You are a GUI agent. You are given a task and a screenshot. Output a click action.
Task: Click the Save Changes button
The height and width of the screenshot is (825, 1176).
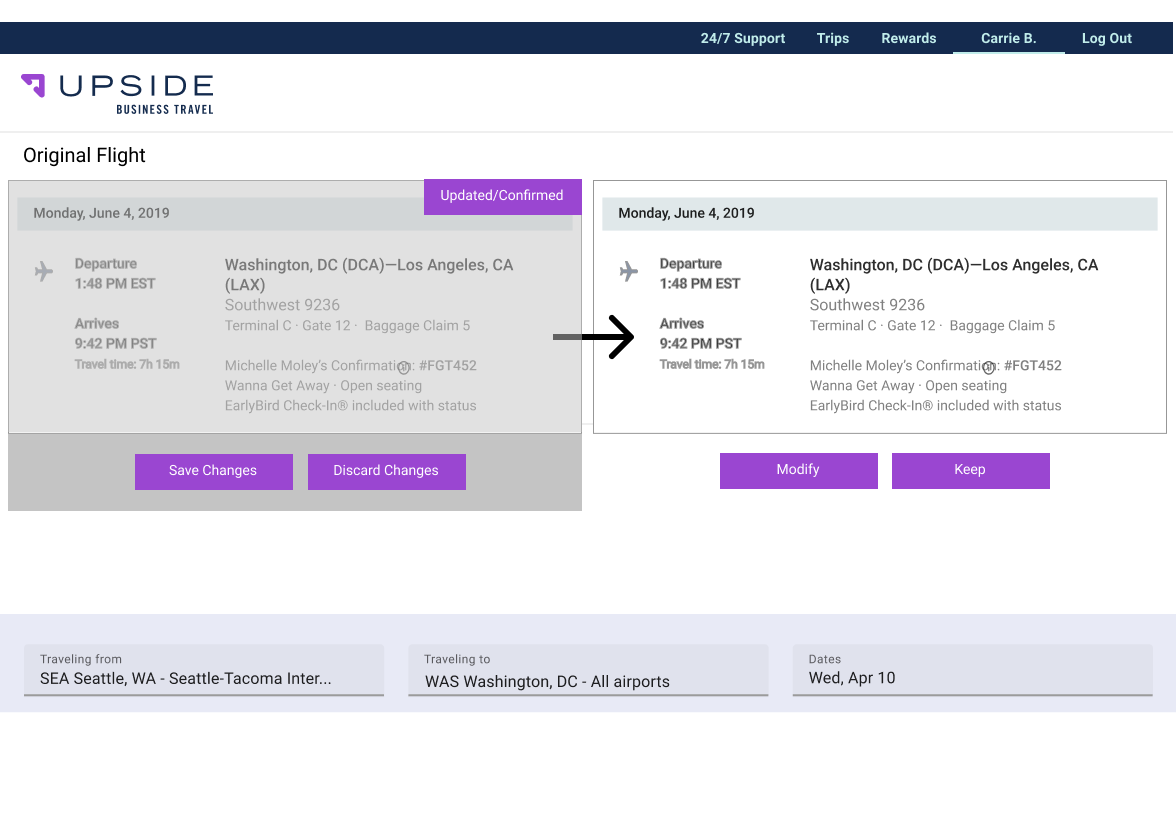point(214,471)
